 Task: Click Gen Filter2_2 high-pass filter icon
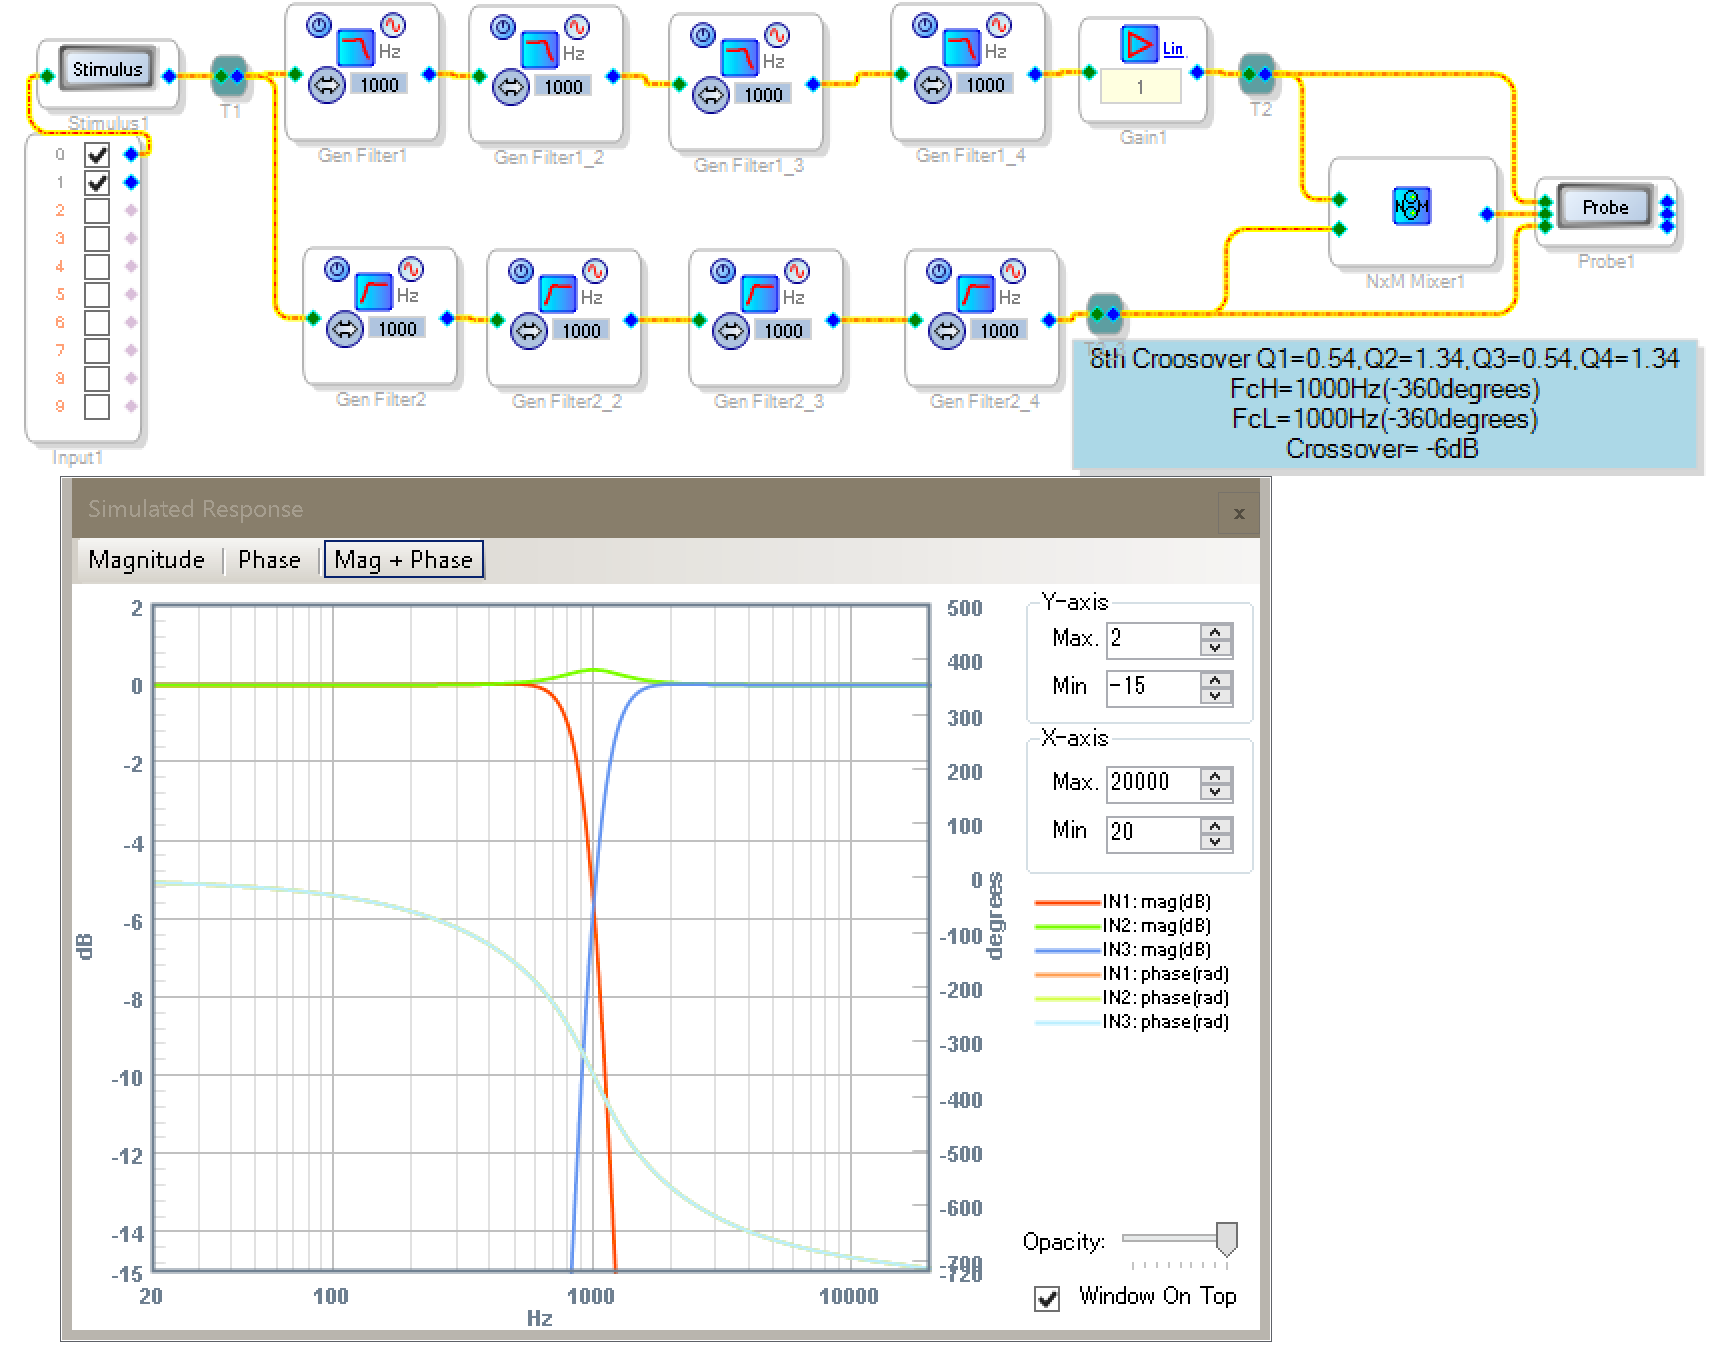point(558,293)
